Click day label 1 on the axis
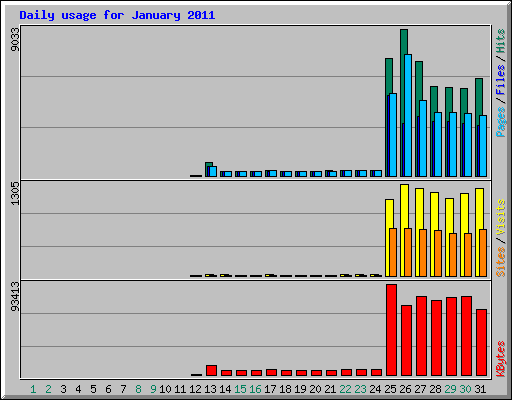This screenshot has height=400, width=512. coord(33,389)
